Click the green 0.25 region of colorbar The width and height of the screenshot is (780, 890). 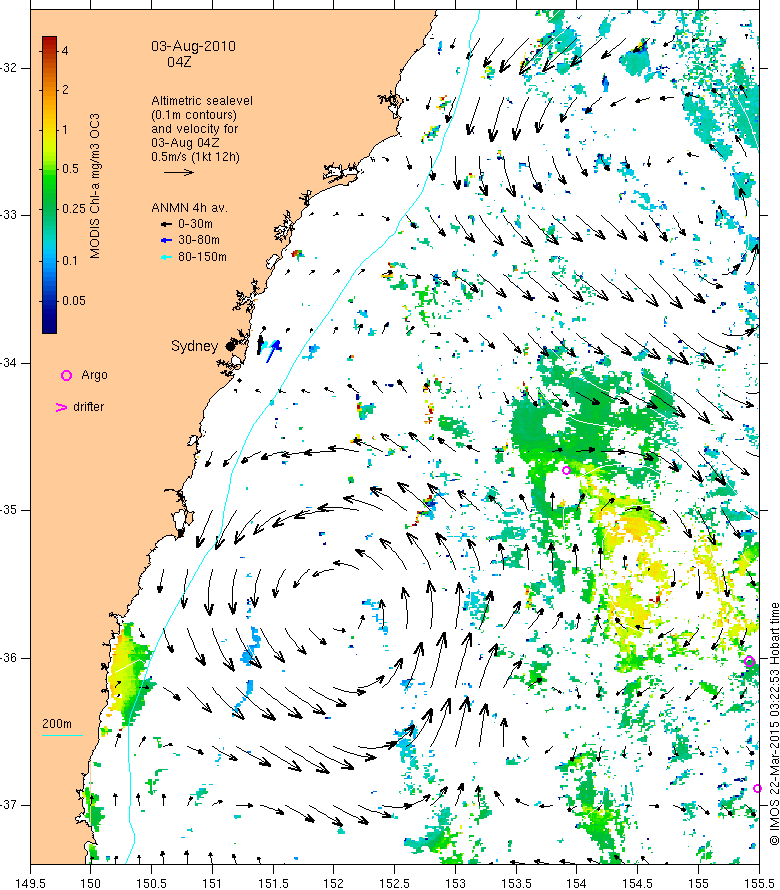pyautogui.click(x=49, y=209)
